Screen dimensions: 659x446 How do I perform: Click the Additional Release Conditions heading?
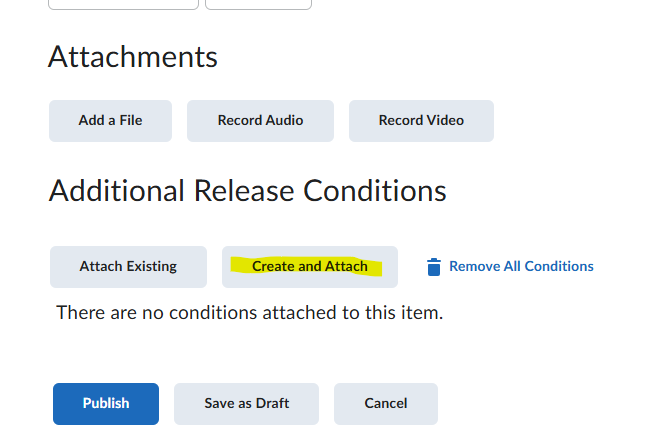(x=248, y=191)
